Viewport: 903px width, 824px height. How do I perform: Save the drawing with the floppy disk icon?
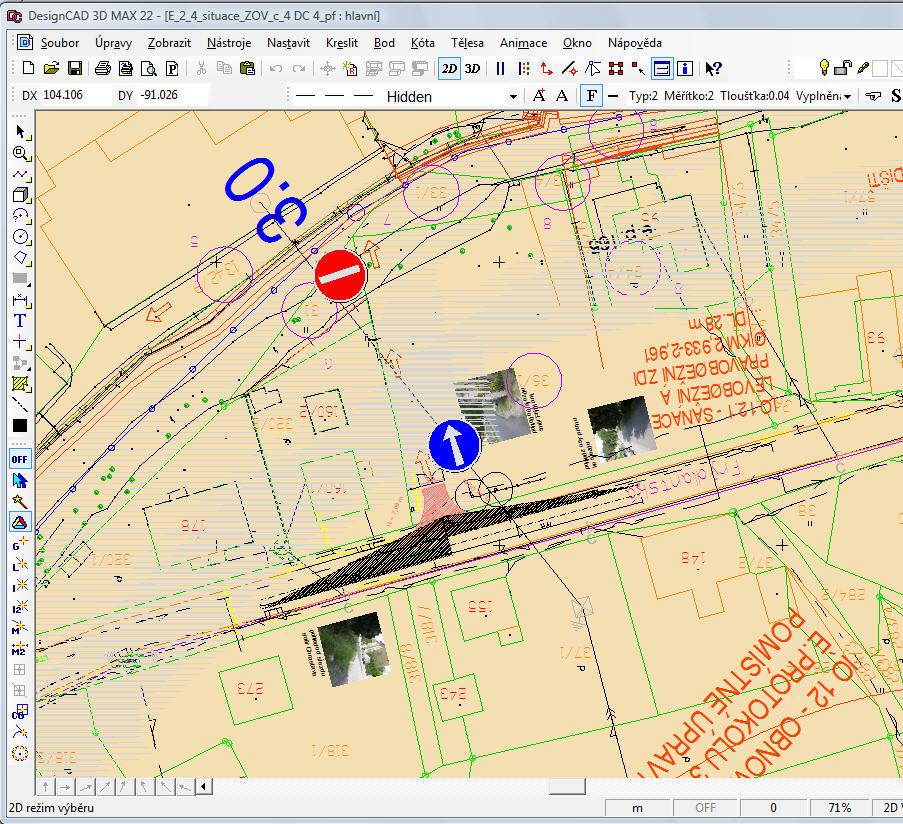tap(75, 69)
